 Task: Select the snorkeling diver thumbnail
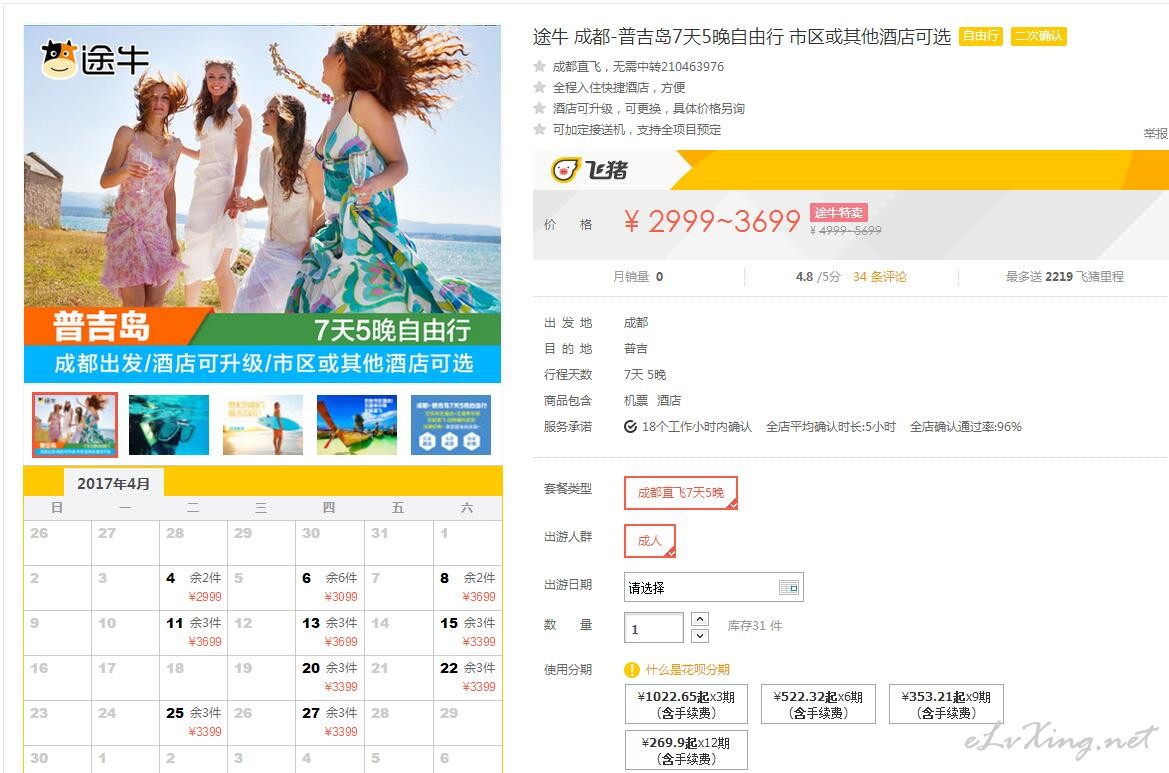click(x=168, y=425)
